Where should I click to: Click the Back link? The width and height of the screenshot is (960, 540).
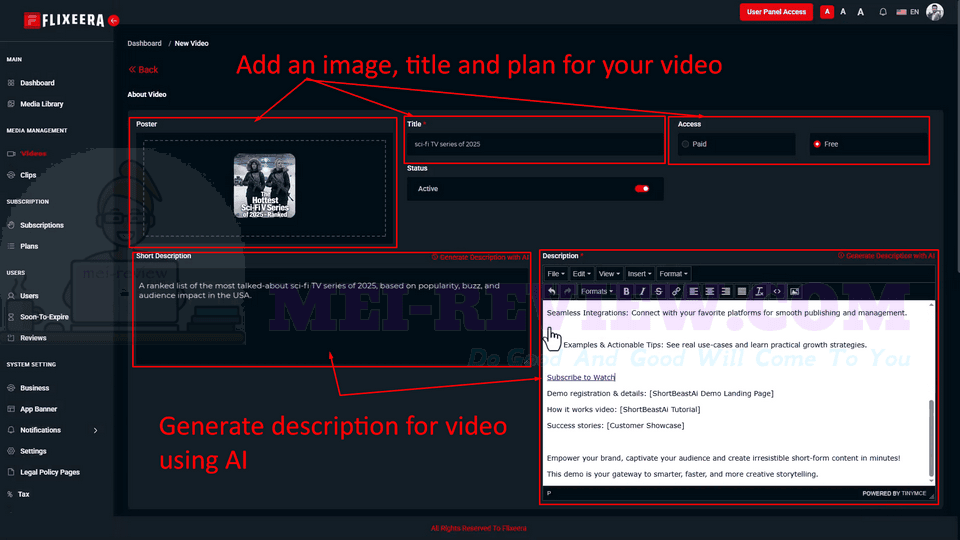143,70
